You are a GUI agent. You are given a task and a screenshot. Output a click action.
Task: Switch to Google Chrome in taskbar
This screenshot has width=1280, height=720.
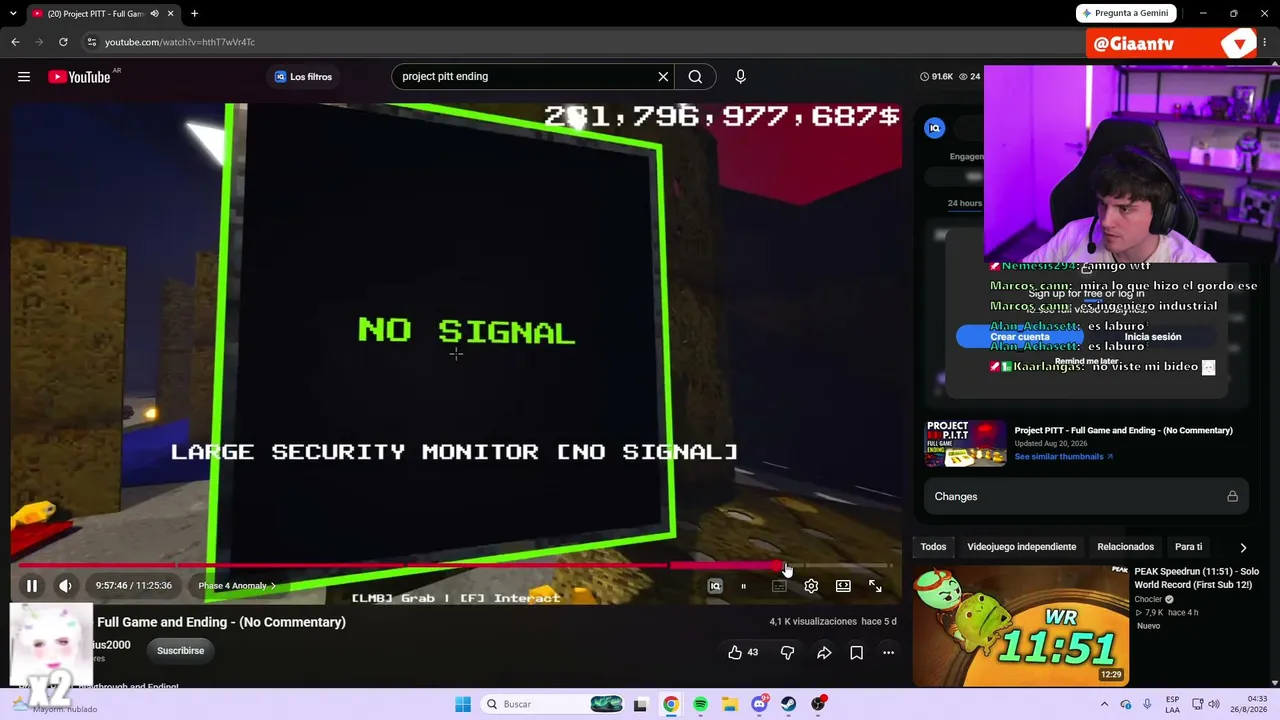[670, 704]
